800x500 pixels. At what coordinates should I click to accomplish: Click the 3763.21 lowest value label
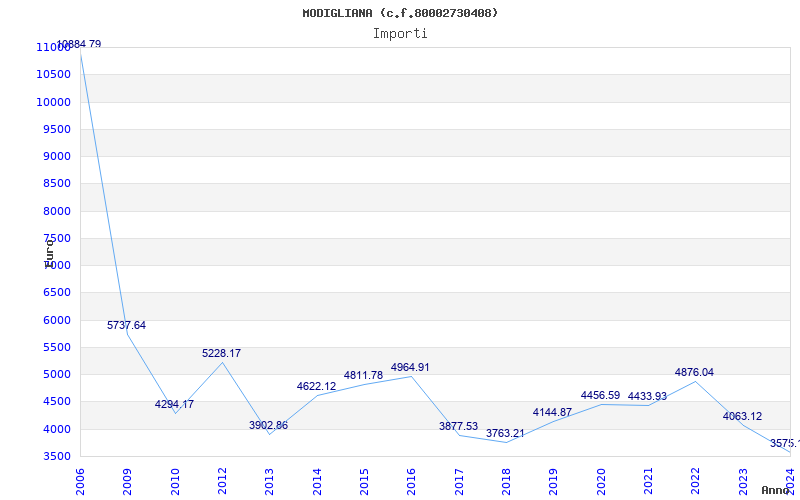[x=505, y=434]
